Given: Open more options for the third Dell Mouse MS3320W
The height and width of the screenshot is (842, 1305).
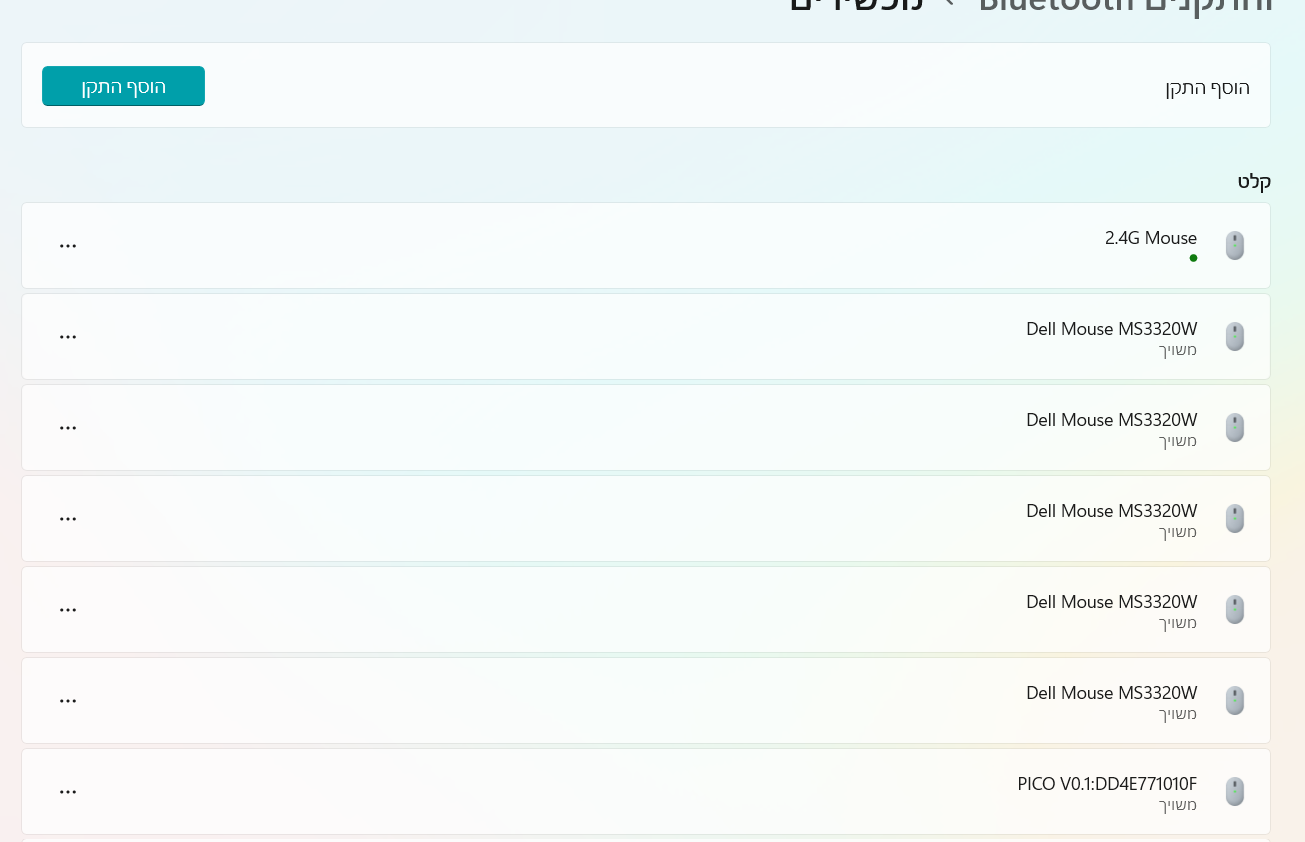Looking at the screenshot, I should coord(68,519).
